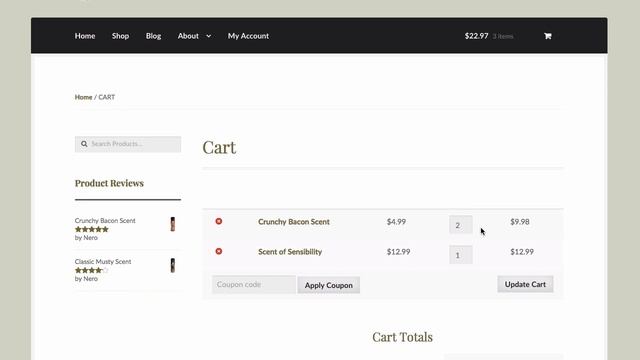Click the $9.98 line total
This screenshot has height=360, width=640.
tap(520, 222)
